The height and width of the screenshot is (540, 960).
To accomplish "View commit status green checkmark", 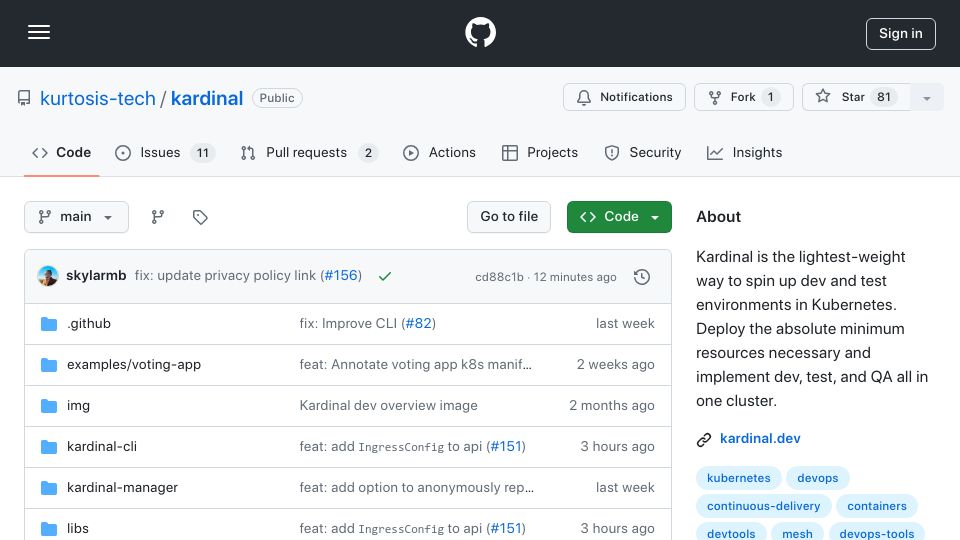I will [384, 276].
